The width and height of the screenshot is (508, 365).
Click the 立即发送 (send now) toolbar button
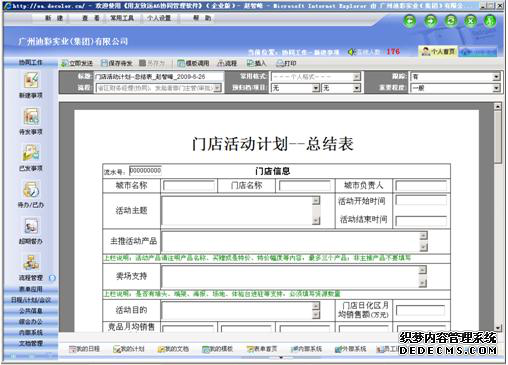click(x=77, y=63)
